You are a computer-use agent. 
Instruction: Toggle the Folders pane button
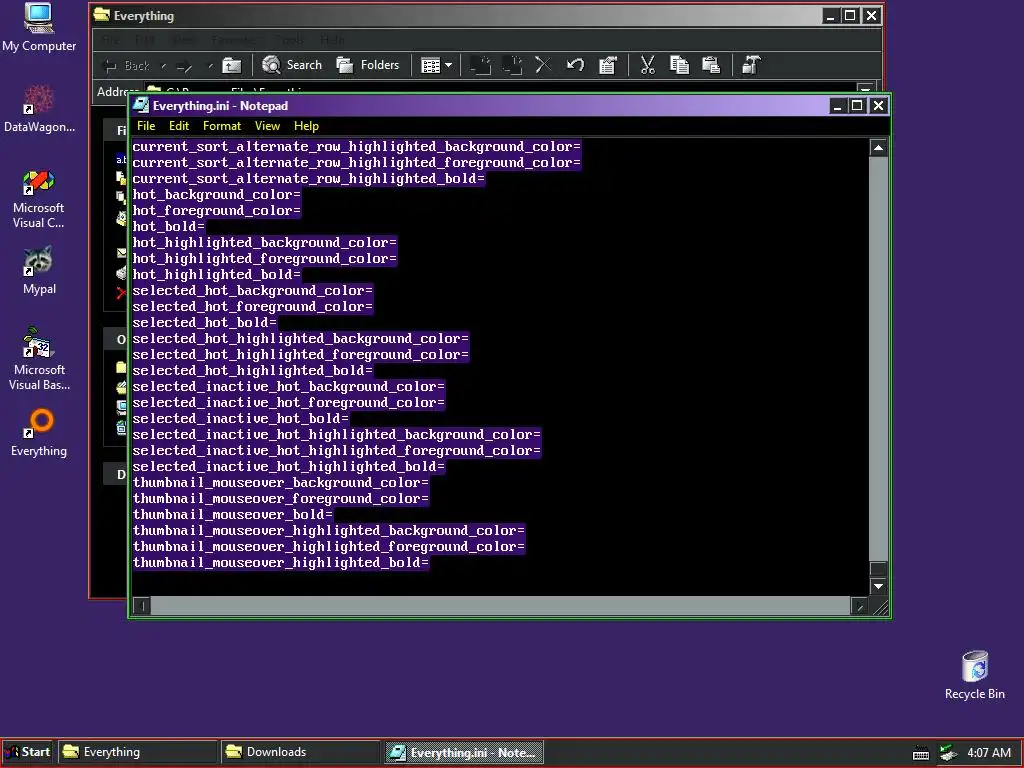368,65
